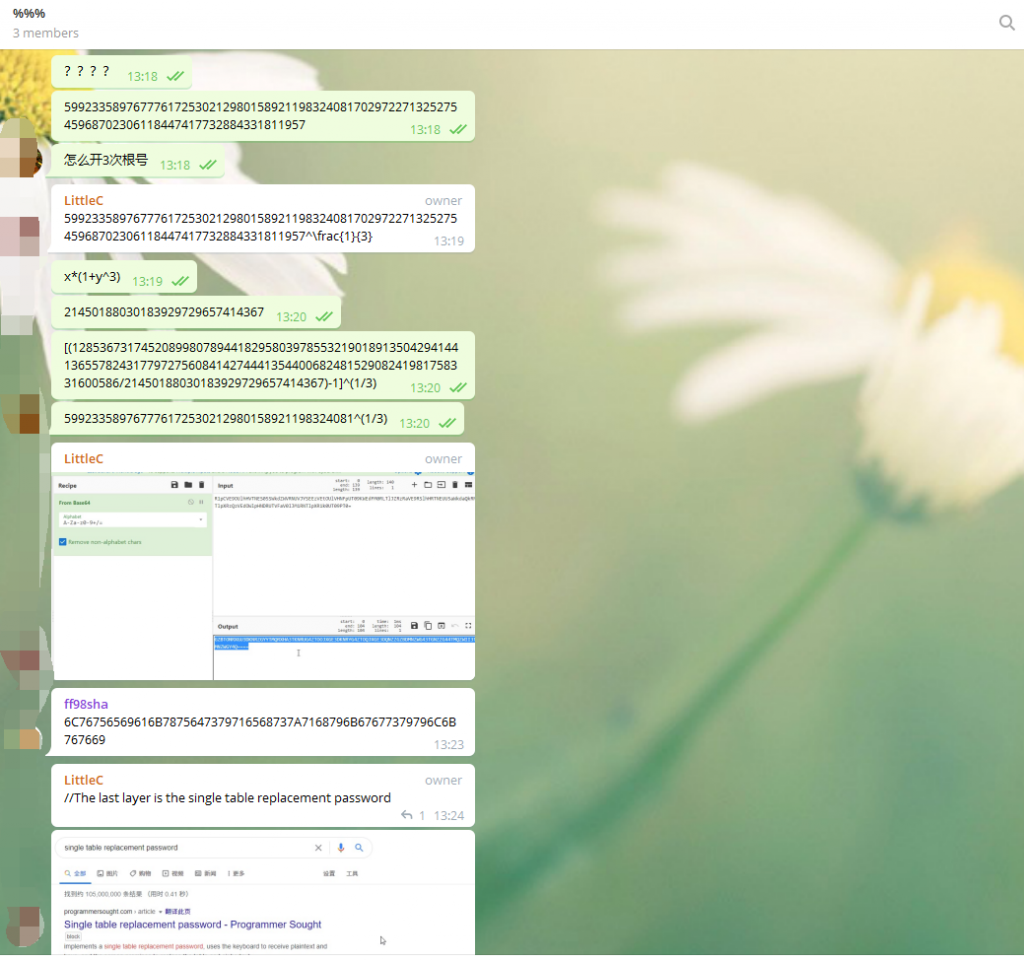Click the owner badge on the last layer message
1024x961 pixels.
click(443, 780)
